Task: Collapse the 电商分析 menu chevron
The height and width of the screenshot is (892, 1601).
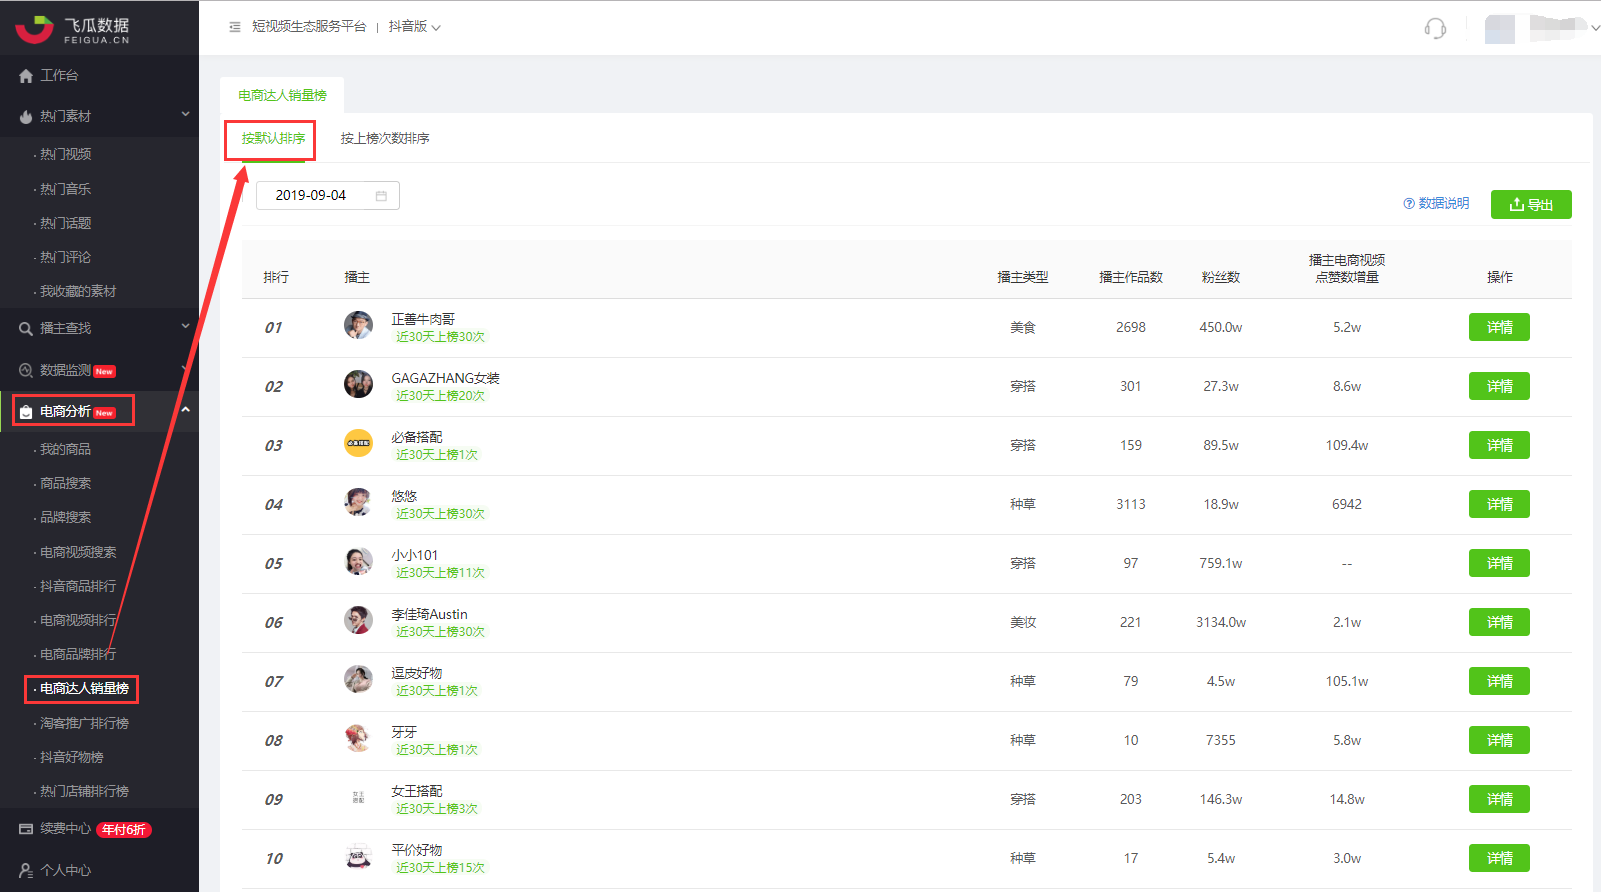Action: pos(185,410)
